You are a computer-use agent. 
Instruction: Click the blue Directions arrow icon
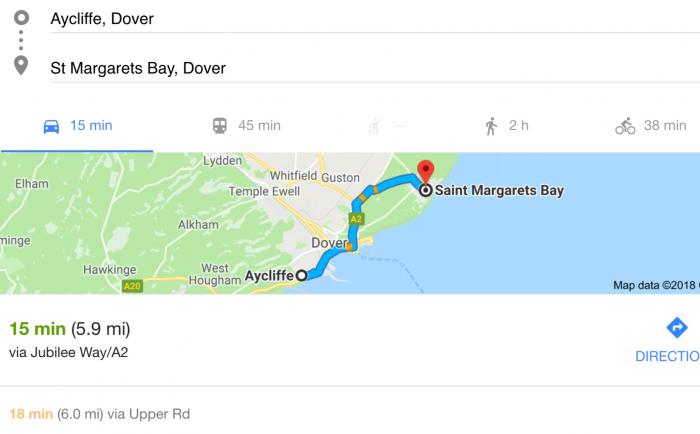(677, 328)
